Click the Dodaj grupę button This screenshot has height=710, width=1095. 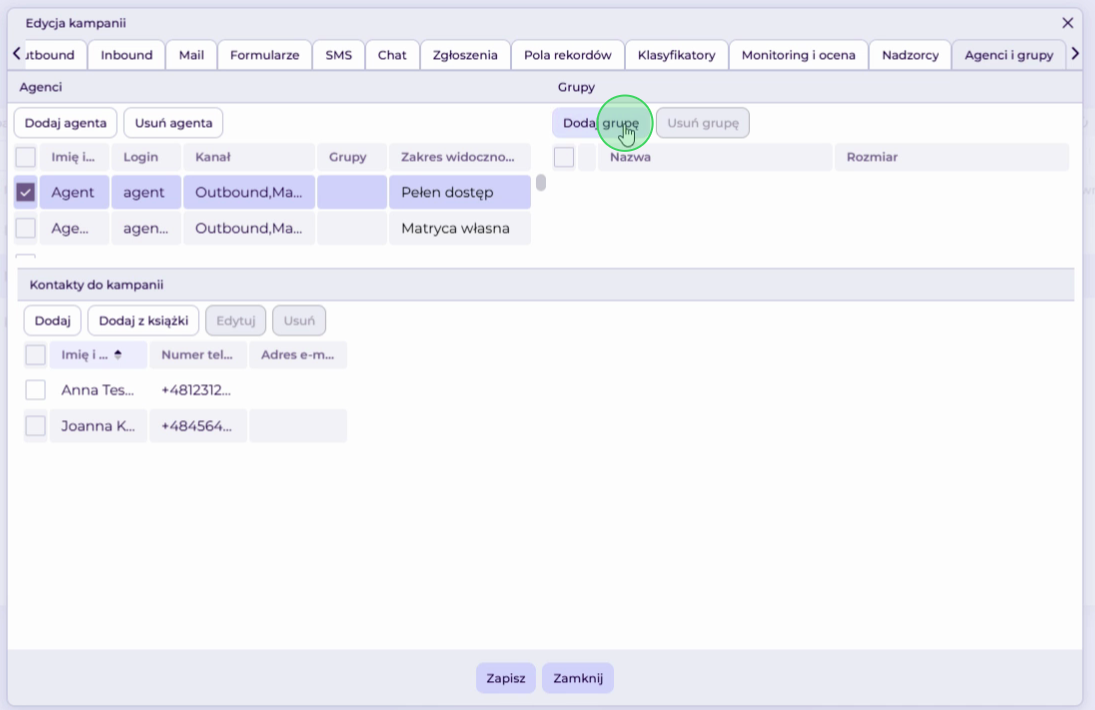tap(601, 123)
